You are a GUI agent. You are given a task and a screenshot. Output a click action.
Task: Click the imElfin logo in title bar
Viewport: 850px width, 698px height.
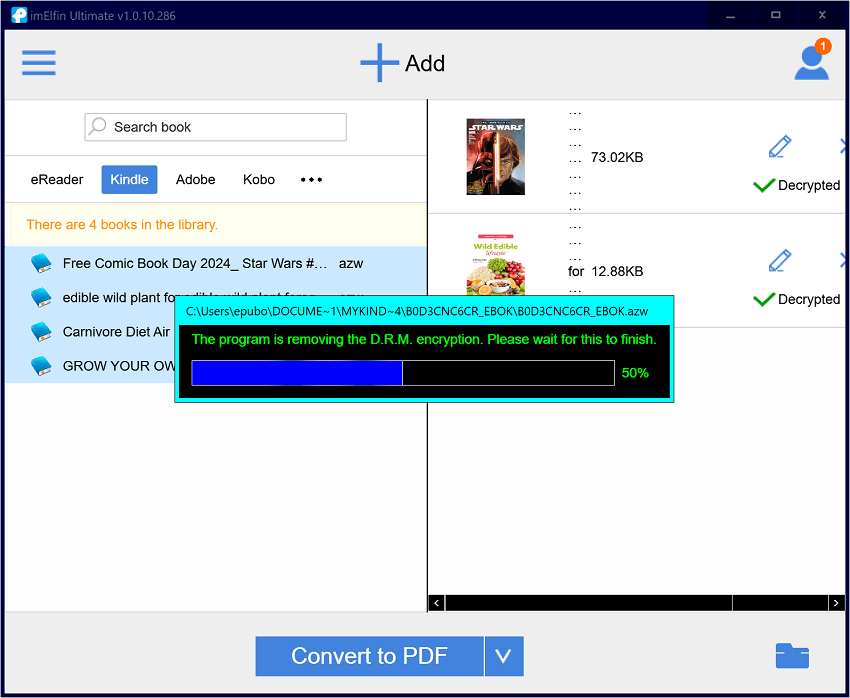tap(19, 15)
